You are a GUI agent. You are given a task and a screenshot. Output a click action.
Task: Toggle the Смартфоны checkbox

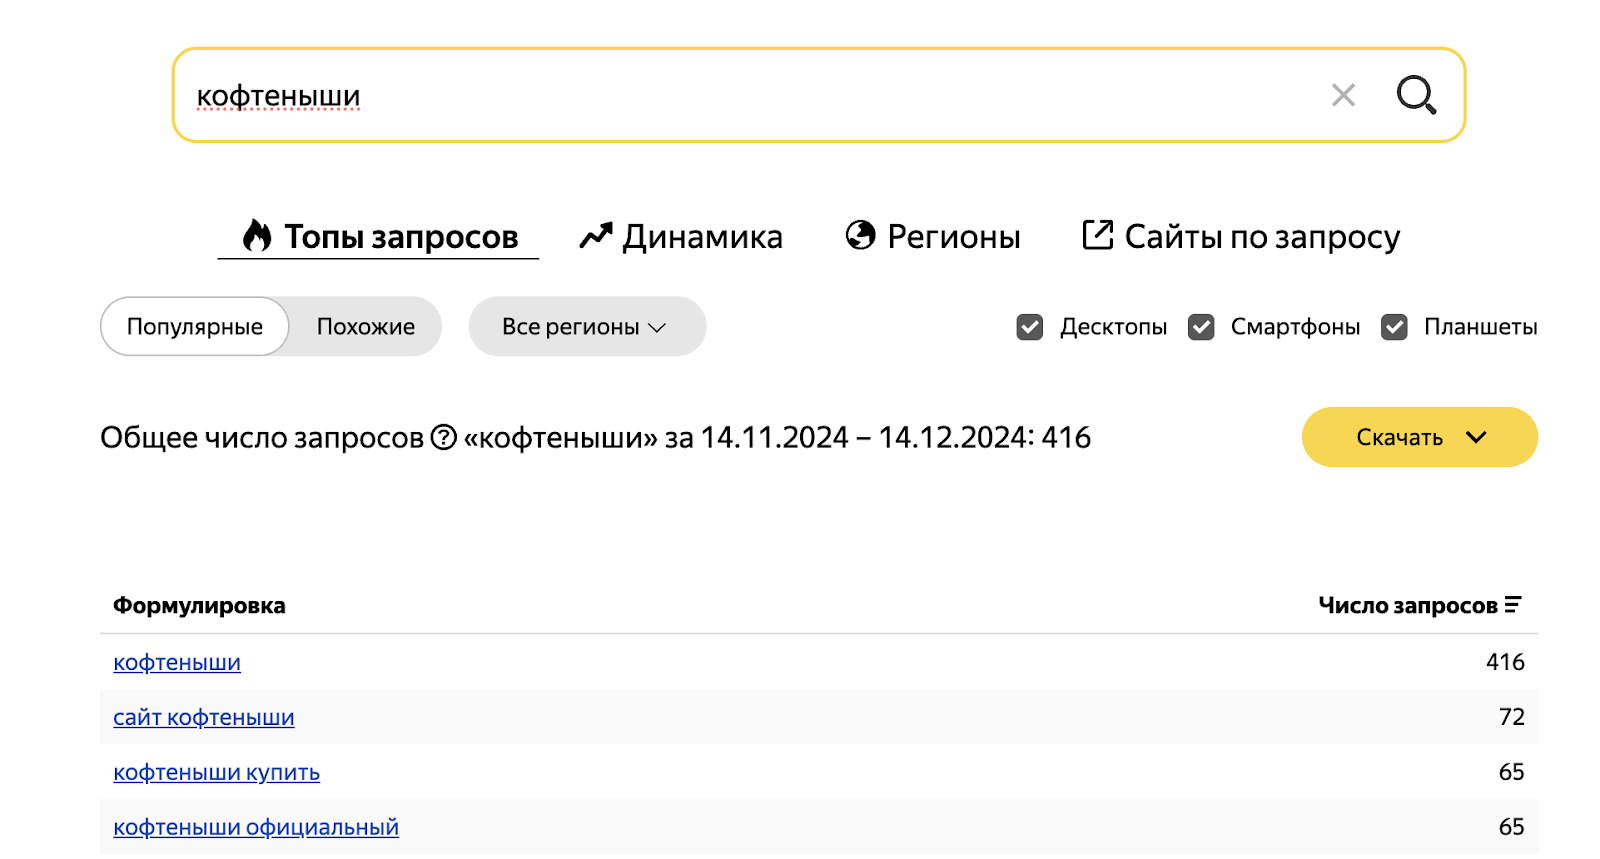coord(1201,327)
